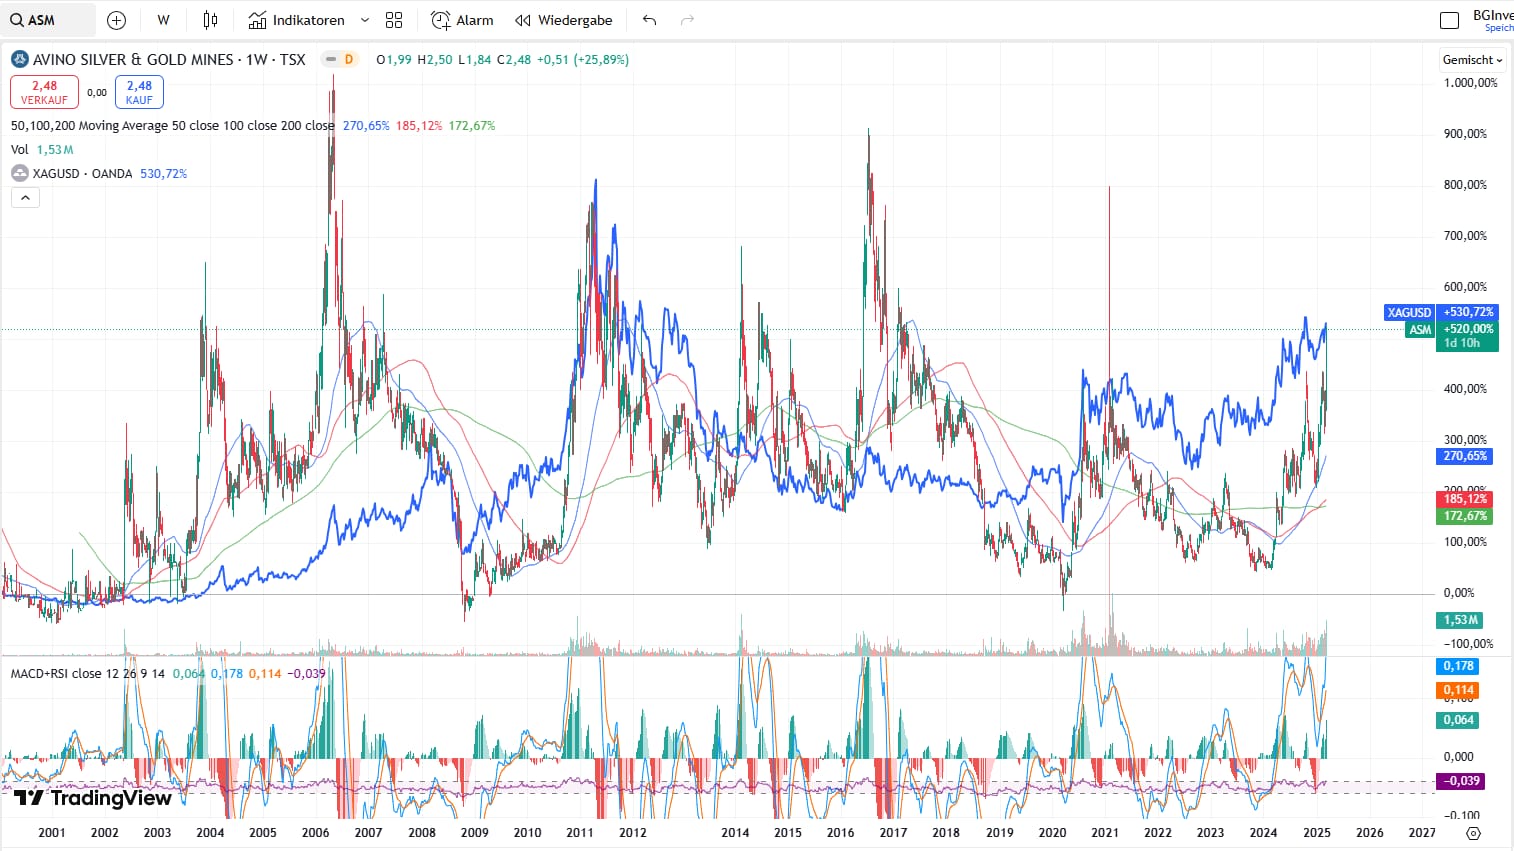Open the ASM symbol search
The image size is (1514, 851).
48,20
